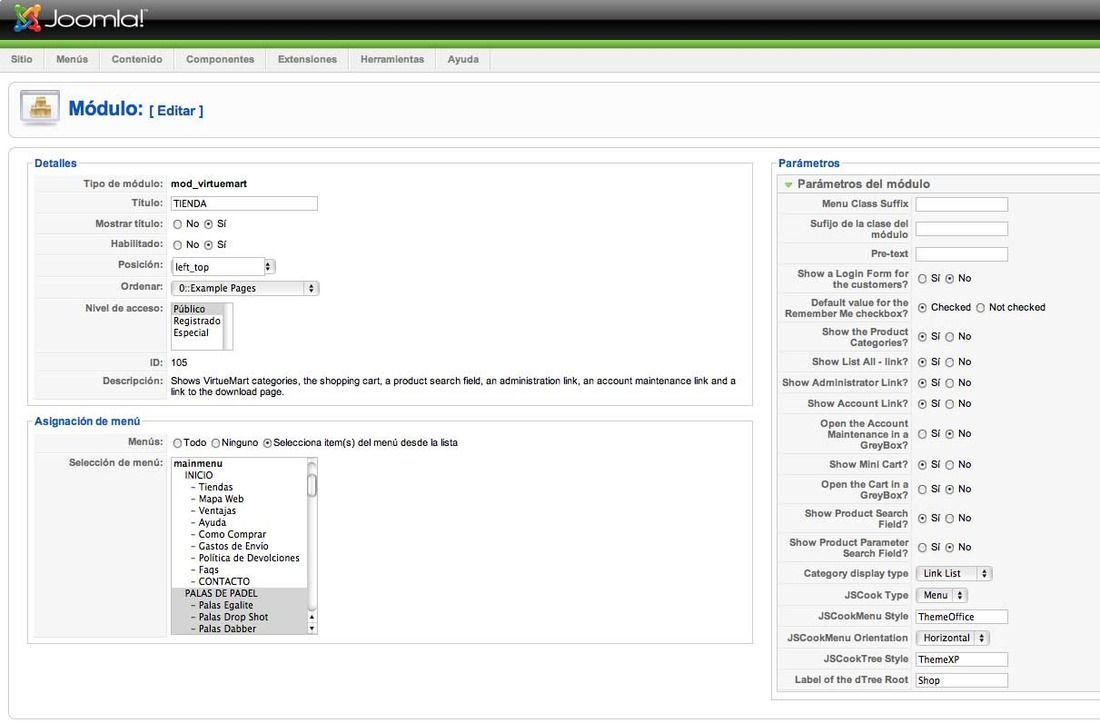Open the JSCook Type dropdown
This screenshot has height=723, width=1100.
click(941, 595)
